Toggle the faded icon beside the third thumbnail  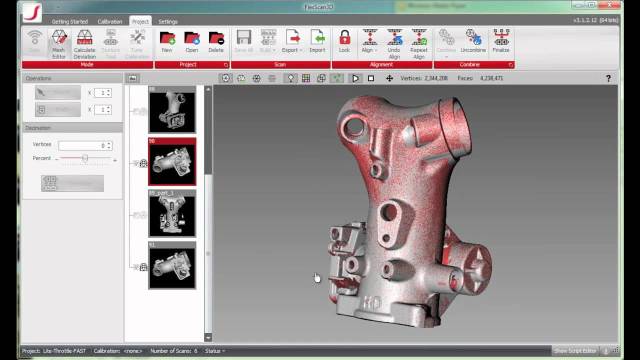[141, 215]
